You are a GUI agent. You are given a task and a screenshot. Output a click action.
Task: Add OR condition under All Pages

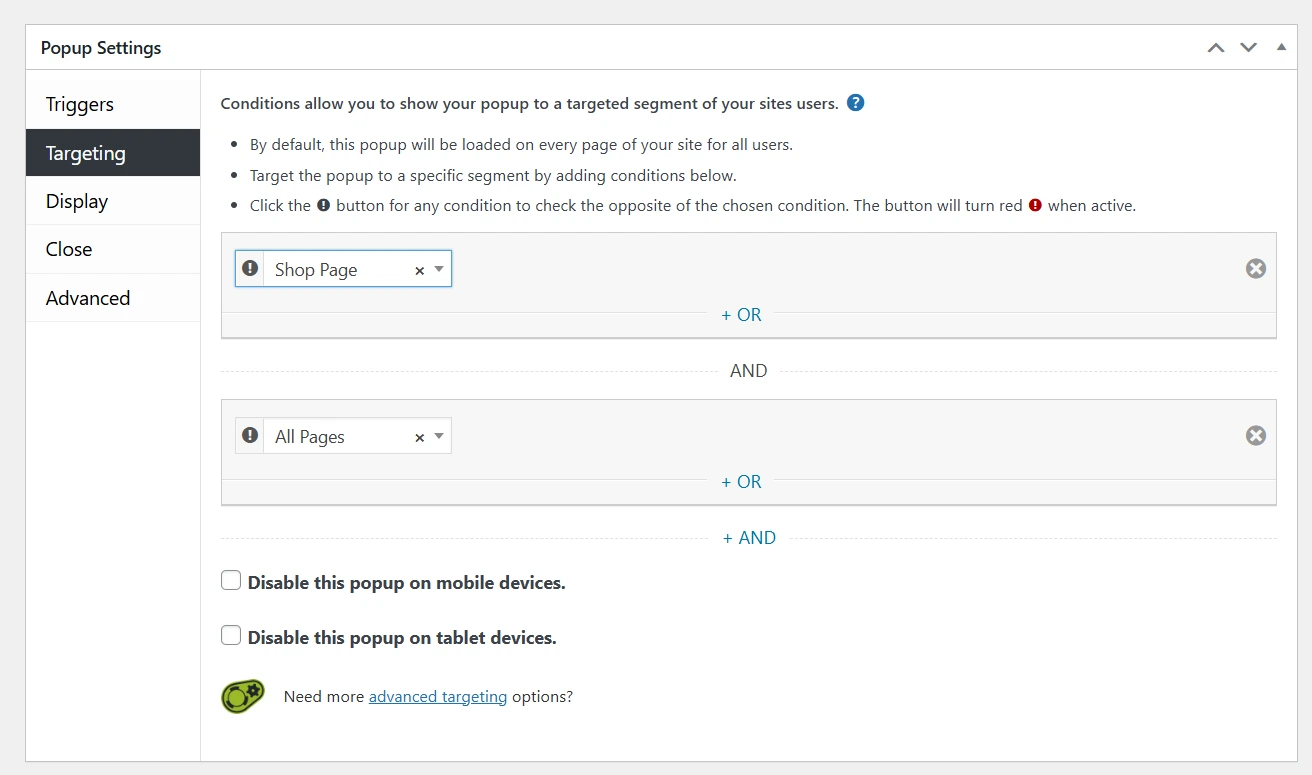[741, 481]
